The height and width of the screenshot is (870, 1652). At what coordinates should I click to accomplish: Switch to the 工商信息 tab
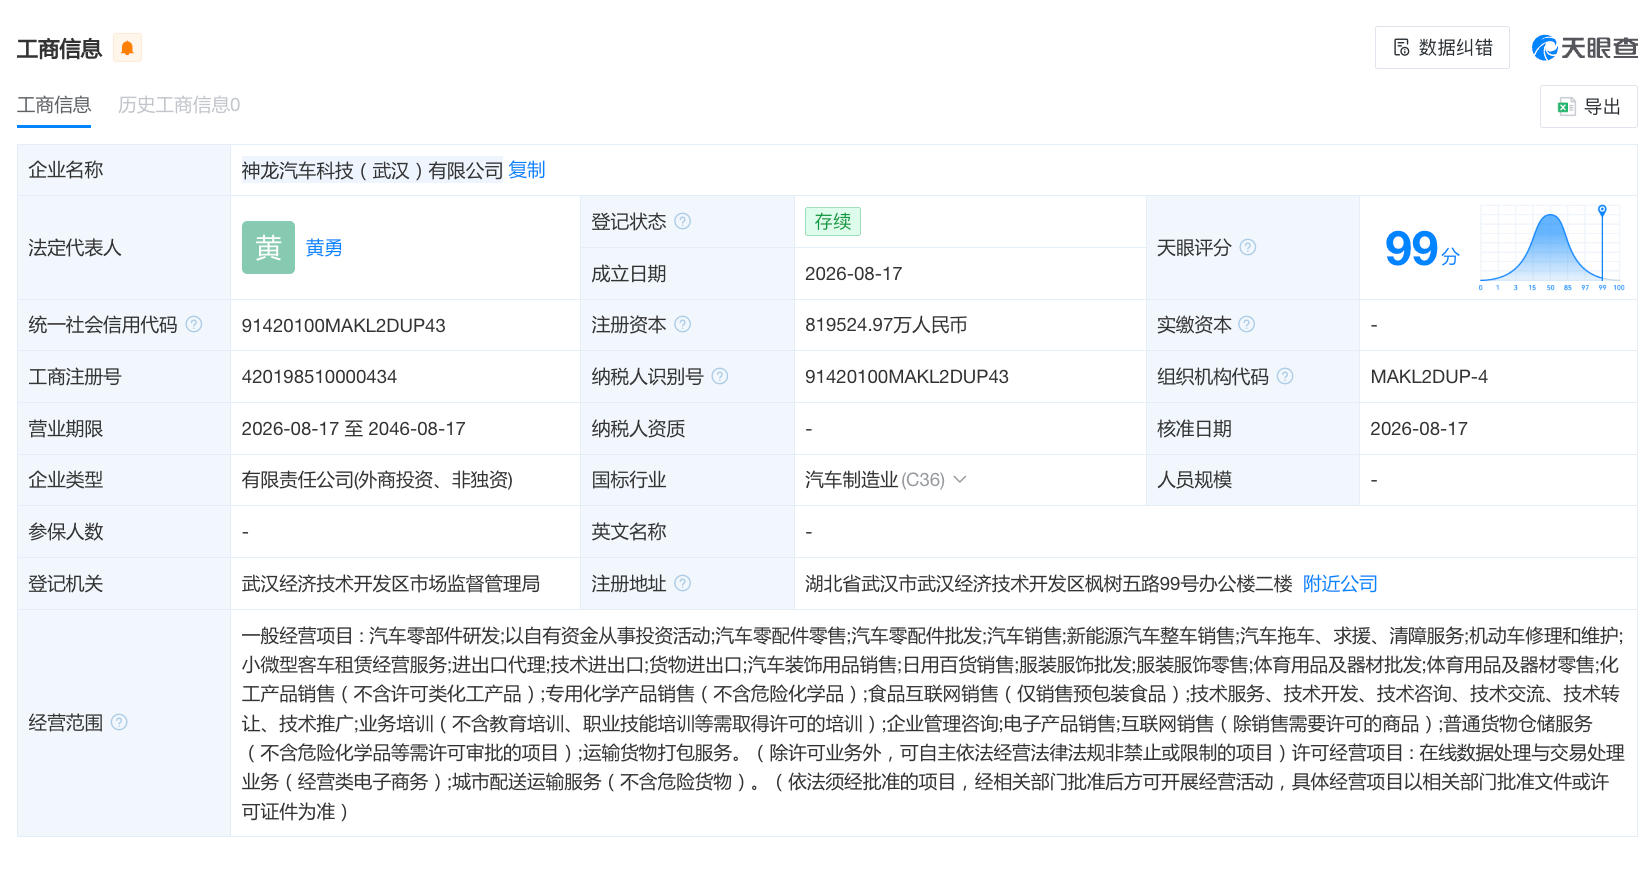(x=54, y=105)
